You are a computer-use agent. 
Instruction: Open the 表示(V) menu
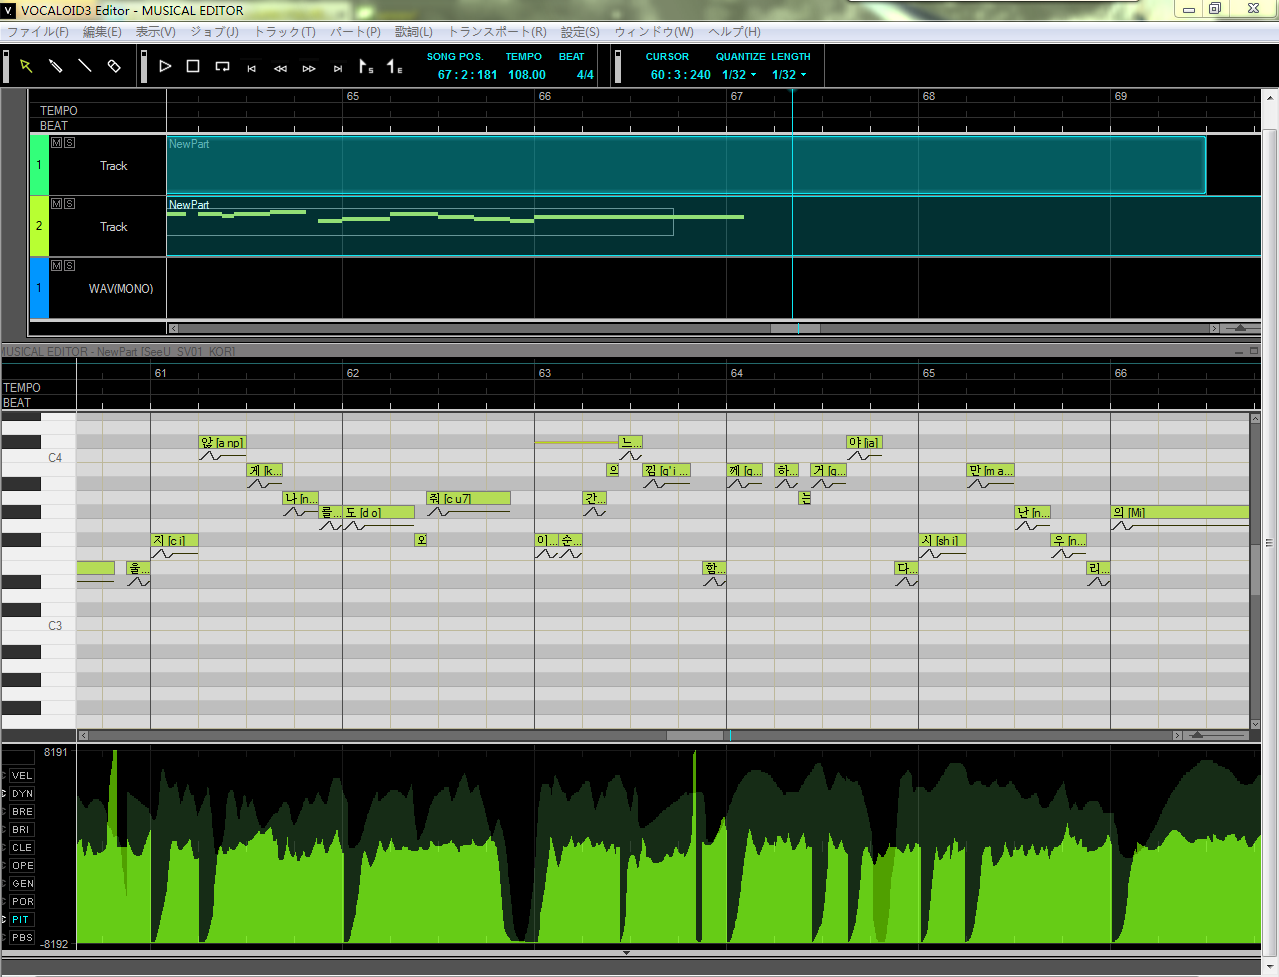pos(156,32)
